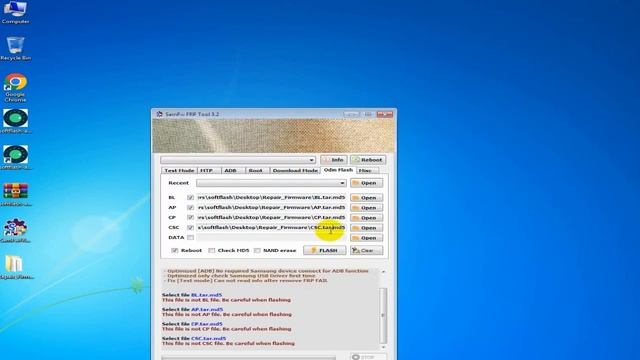Click Open for the CSC file
Image resolution: width=640 pixels, height=360 pixels.
(x=366, y=228)
